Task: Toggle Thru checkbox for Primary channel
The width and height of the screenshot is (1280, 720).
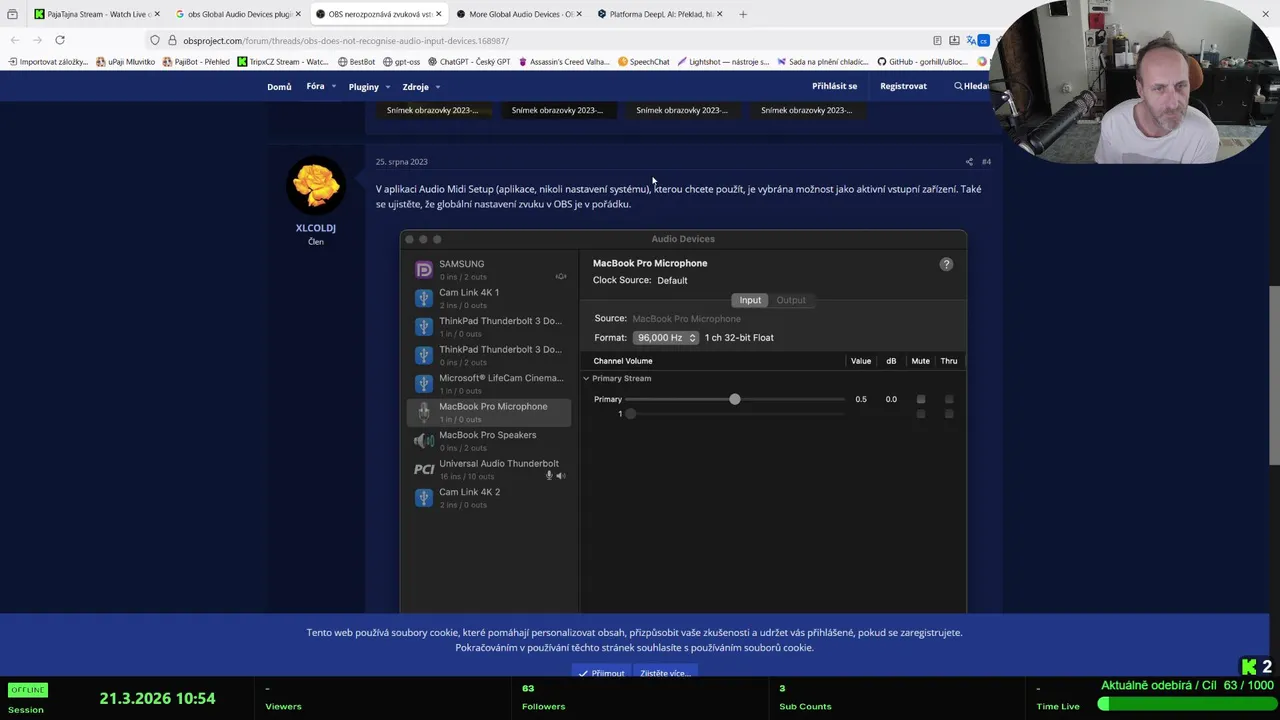Action: (949, 399)
